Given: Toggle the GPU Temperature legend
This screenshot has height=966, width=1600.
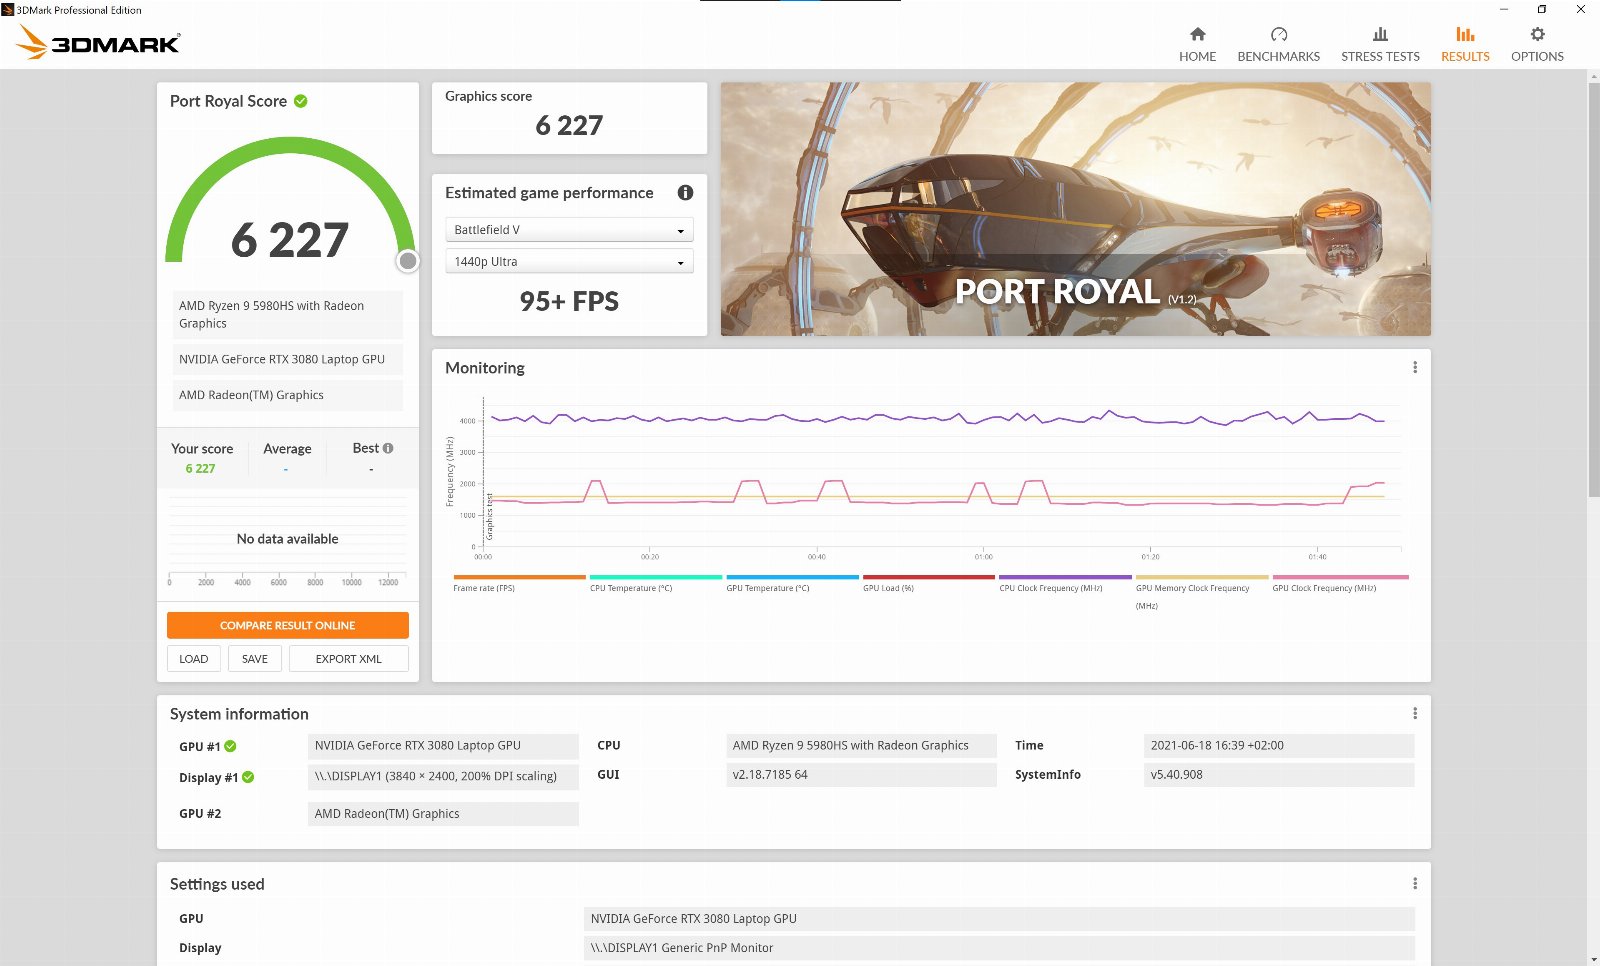Looking at the screenshot, I should [792, 584].
